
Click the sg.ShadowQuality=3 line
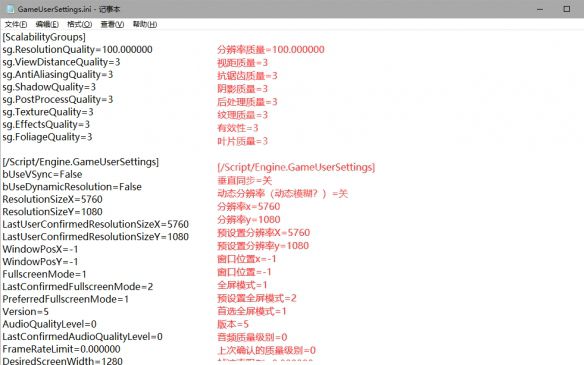(x=49, y=87)
